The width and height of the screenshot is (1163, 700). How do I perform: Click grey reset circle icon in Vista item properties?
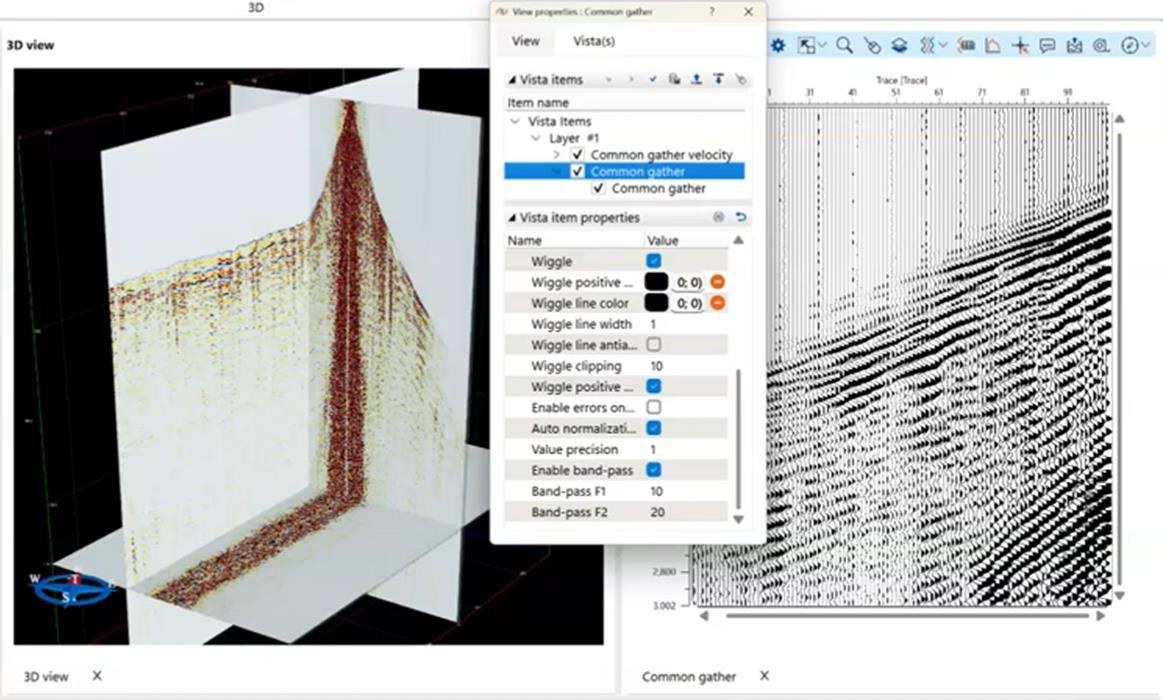(718, 217)
